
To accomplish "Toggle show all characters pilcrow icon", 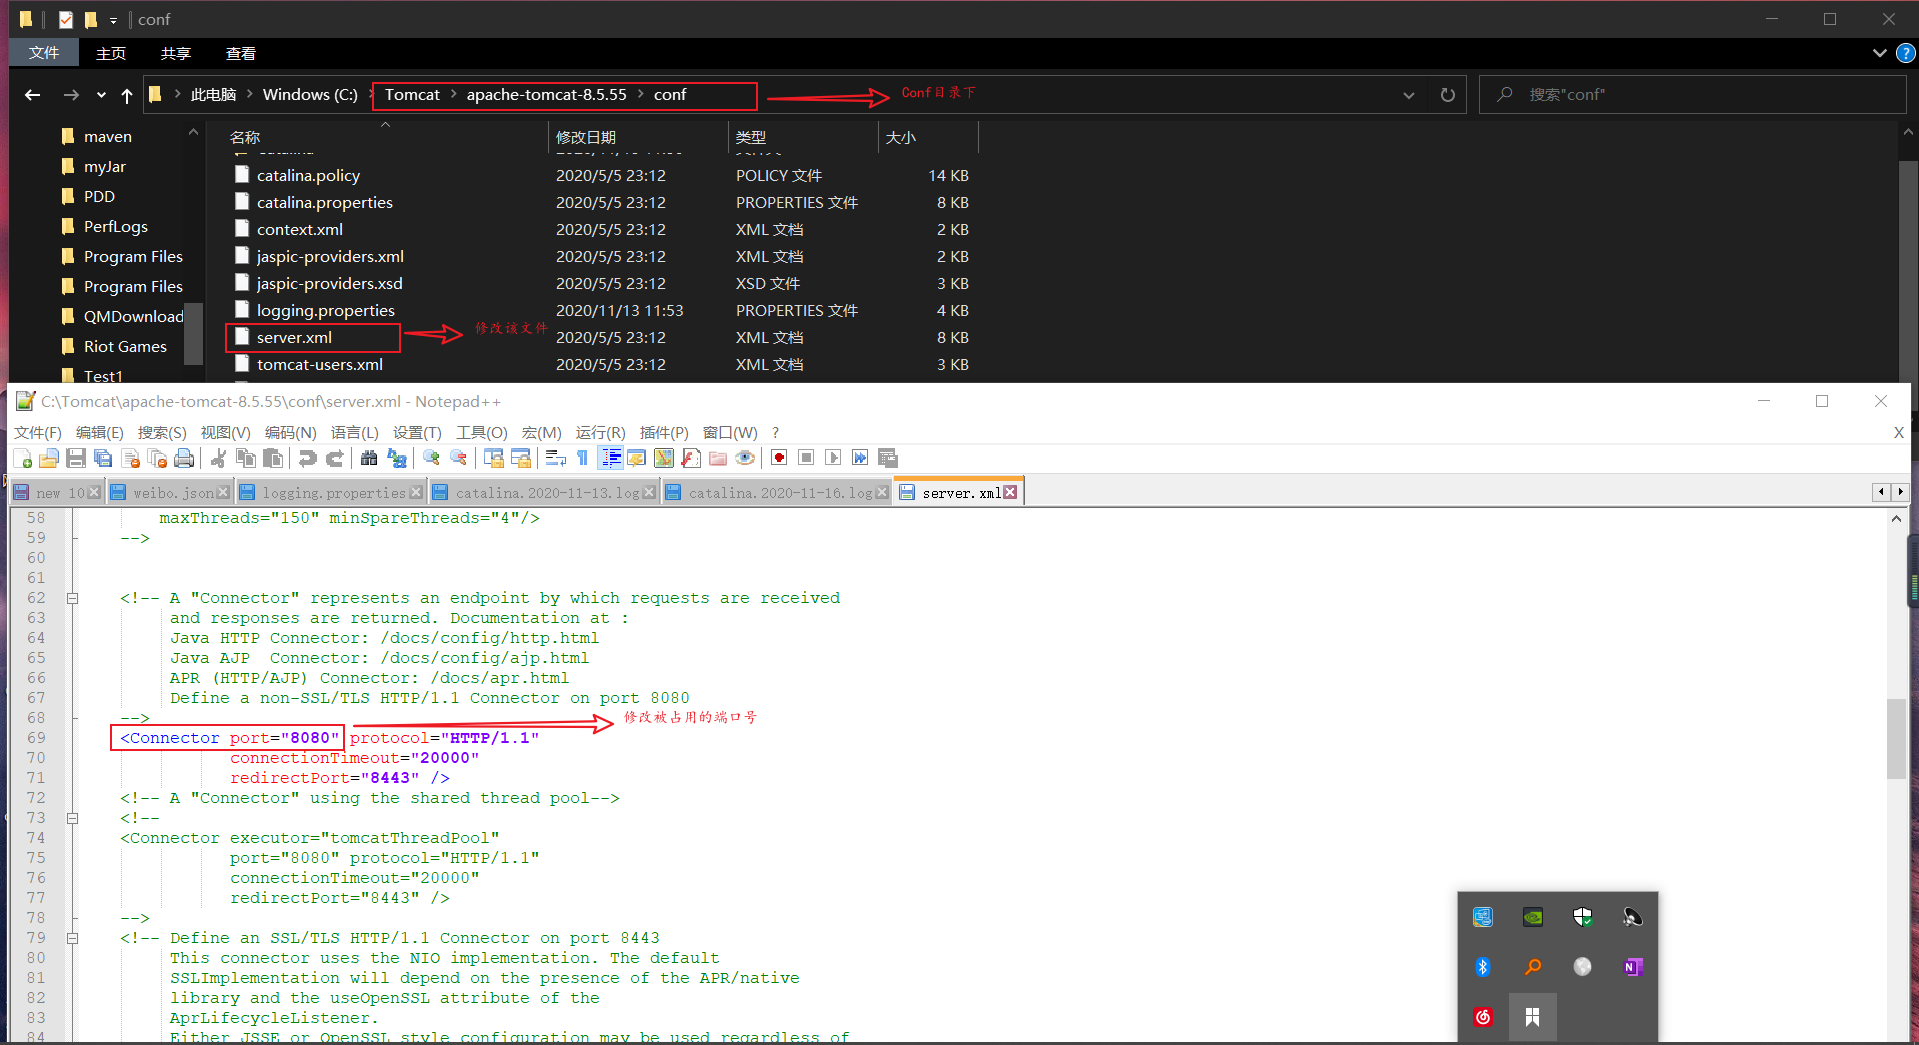I will 583,458.
